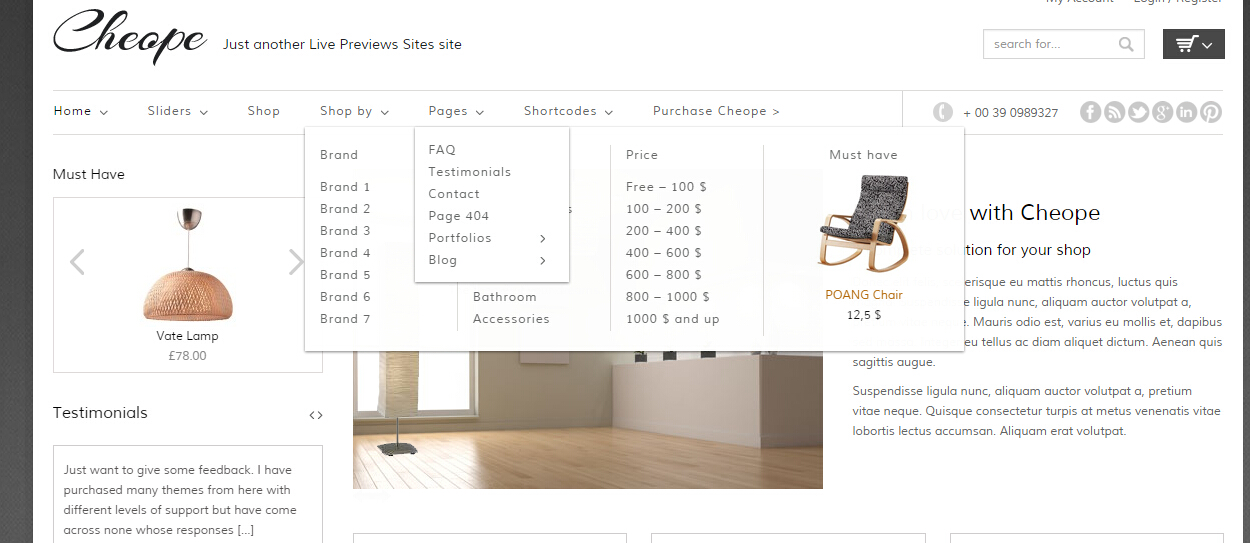The height and width of the screenshot is (543, 1250).
Task: Open the RSS feed icon
Action: pos(1114,112)
